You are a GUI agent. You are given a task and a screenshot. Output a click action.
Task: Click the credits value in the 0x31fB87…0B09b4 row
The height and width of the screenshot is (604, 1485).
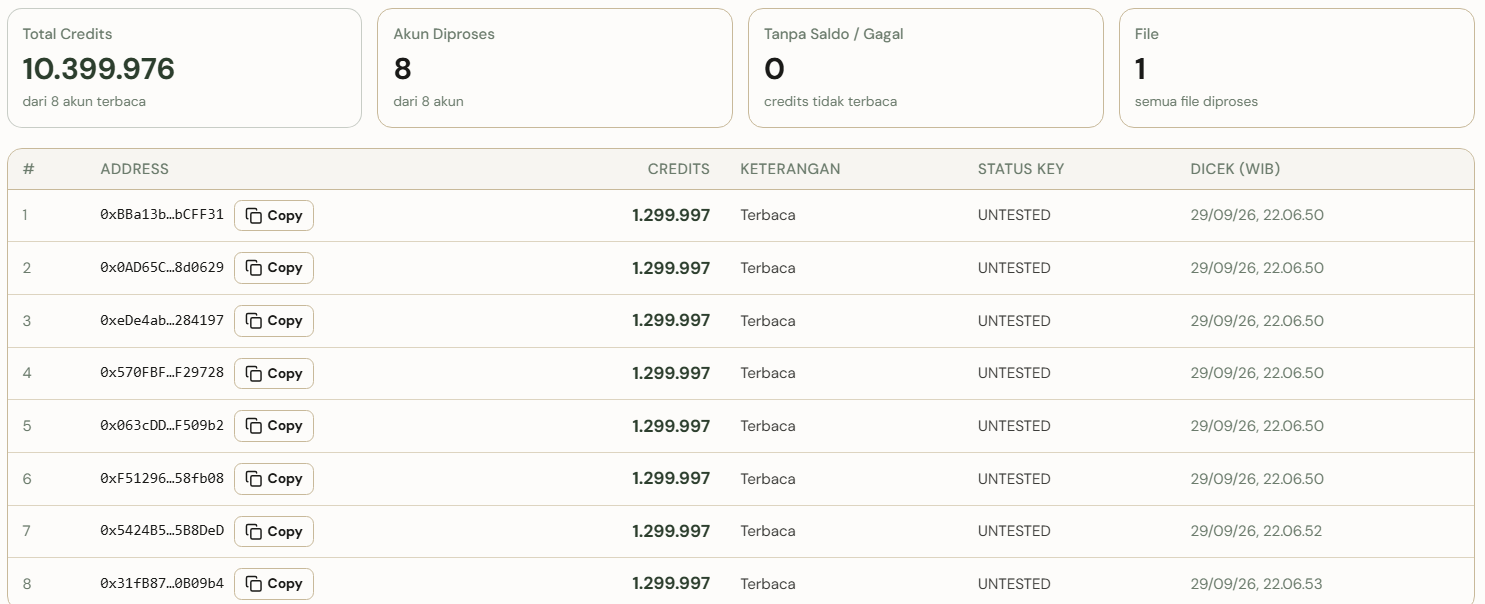click(671, 584)
